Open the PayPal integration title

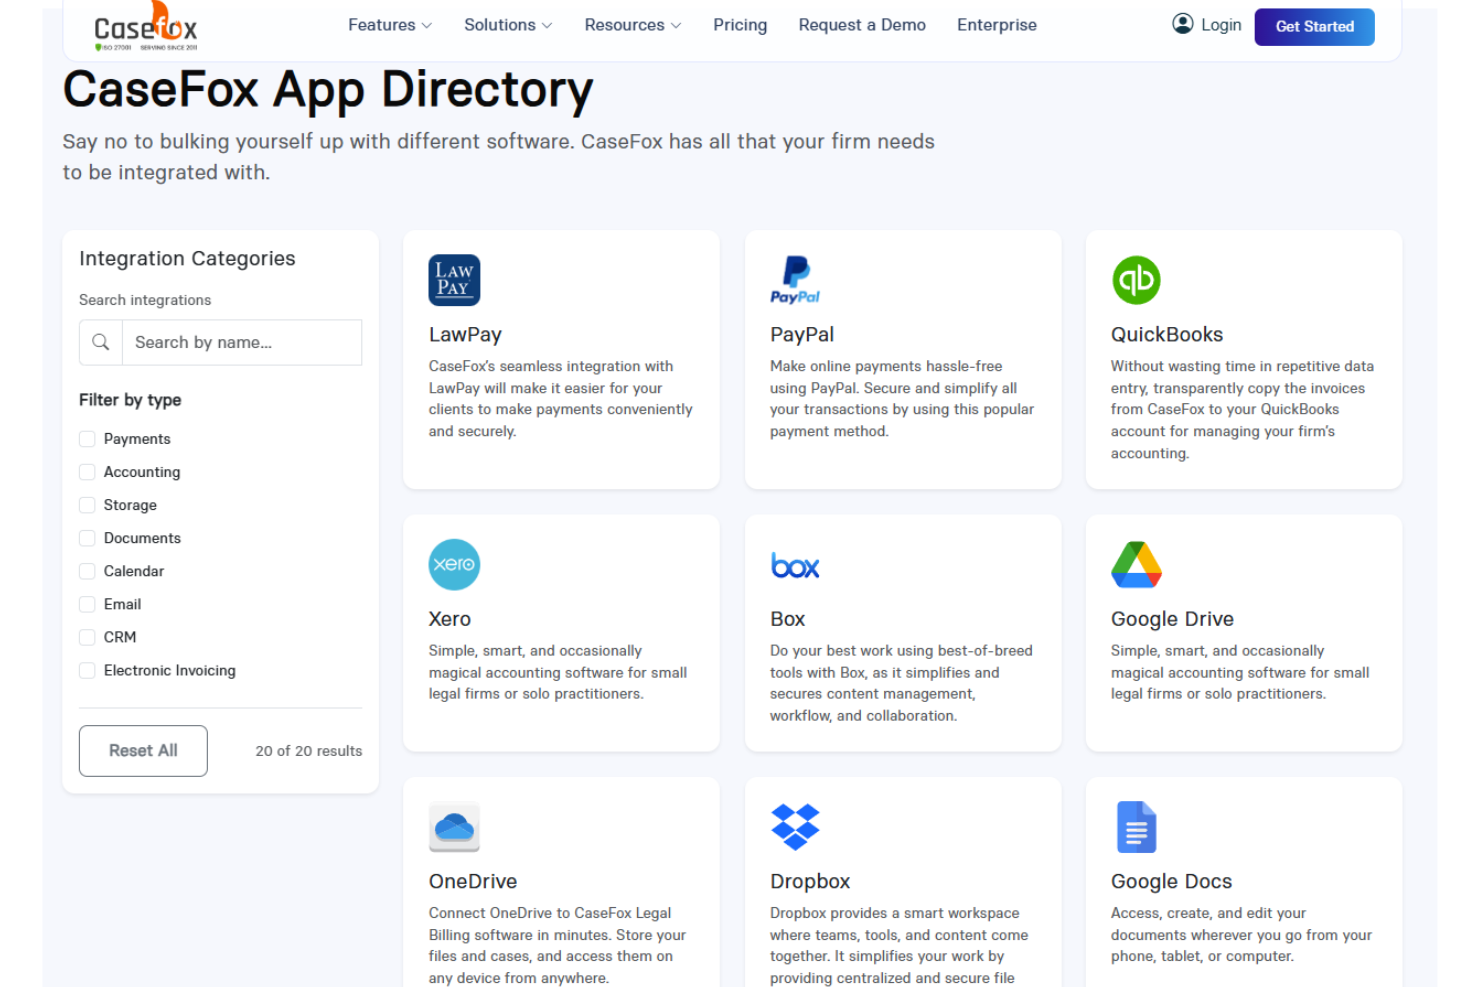tap(802, 335)
